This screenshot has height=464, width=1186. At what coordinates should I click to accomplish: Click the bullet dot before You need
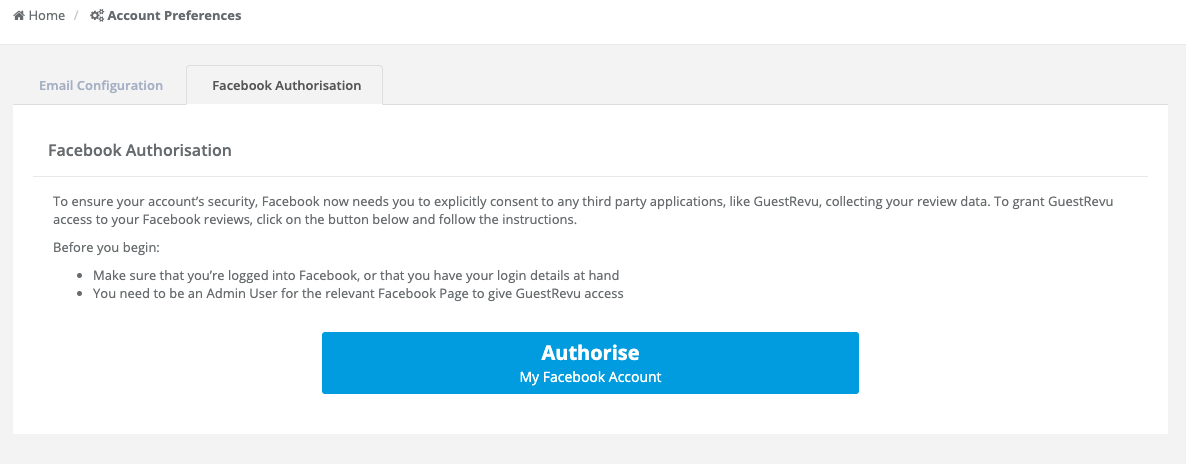80,294
